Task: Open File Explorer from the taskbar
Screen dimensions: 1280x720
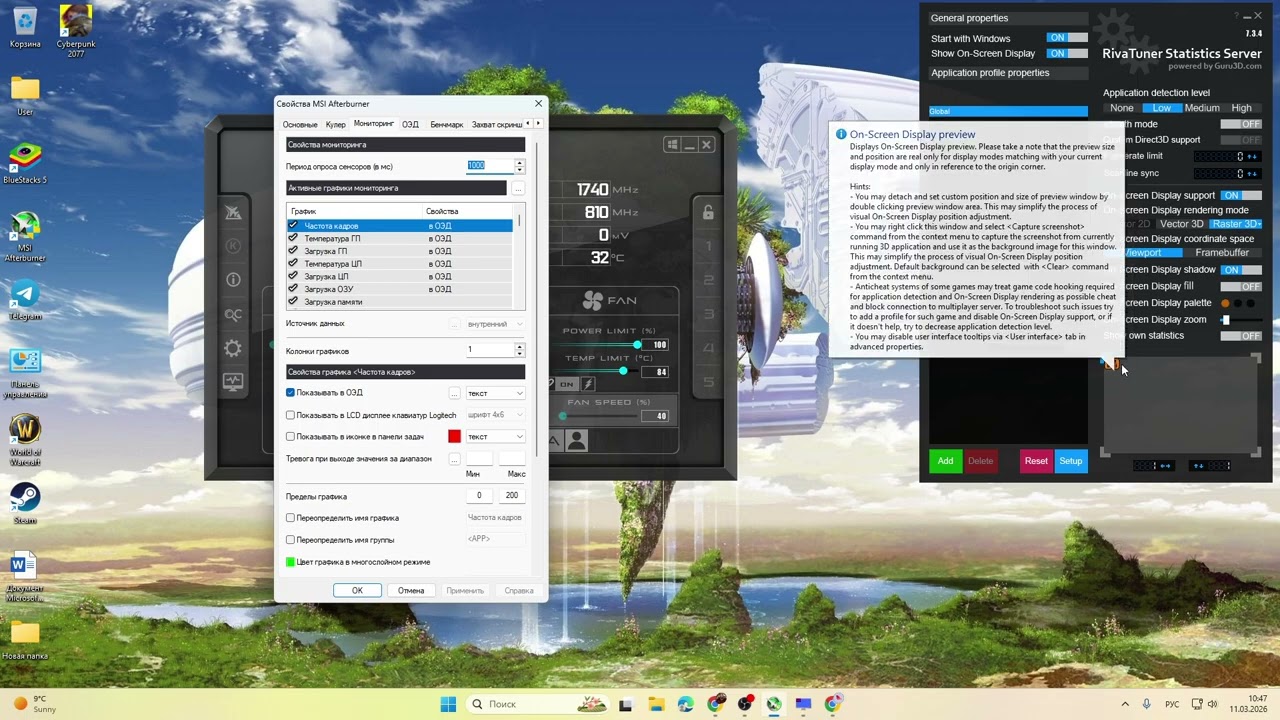Action: click(655, 704)
